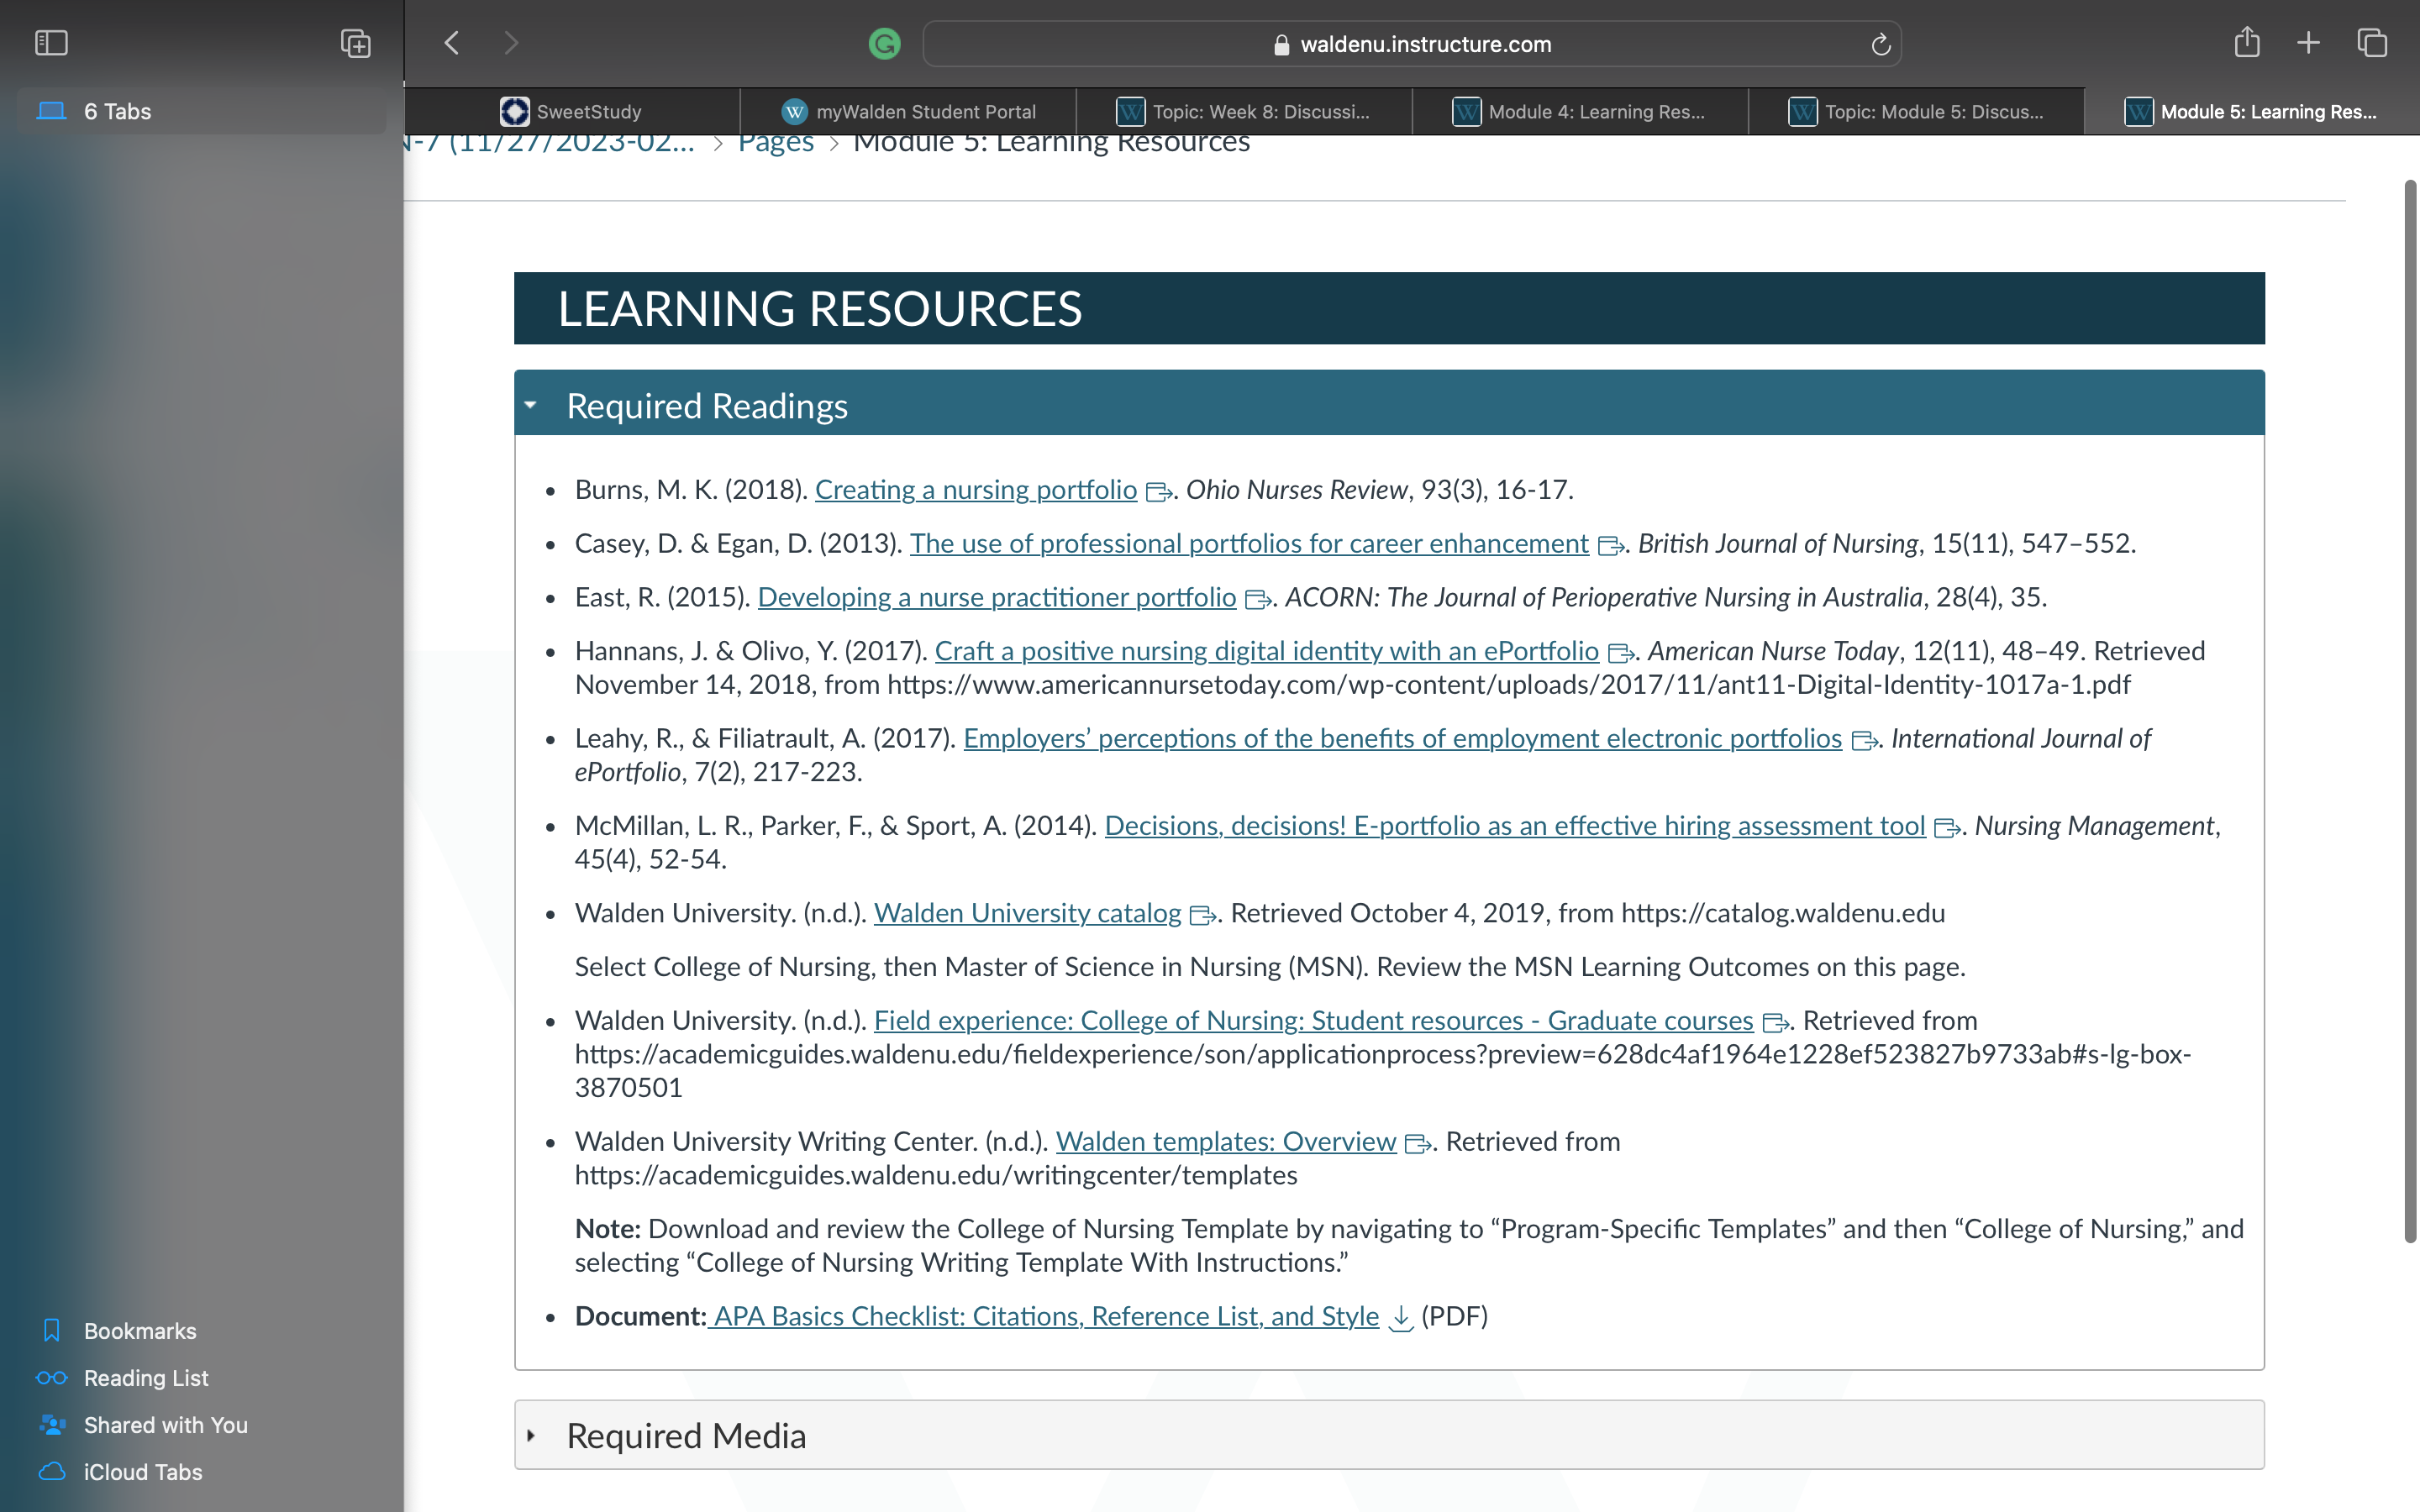Switch to the Module 5 Discussion tab
Screen dimensions: 2420x1512
tap(1916, 111)
